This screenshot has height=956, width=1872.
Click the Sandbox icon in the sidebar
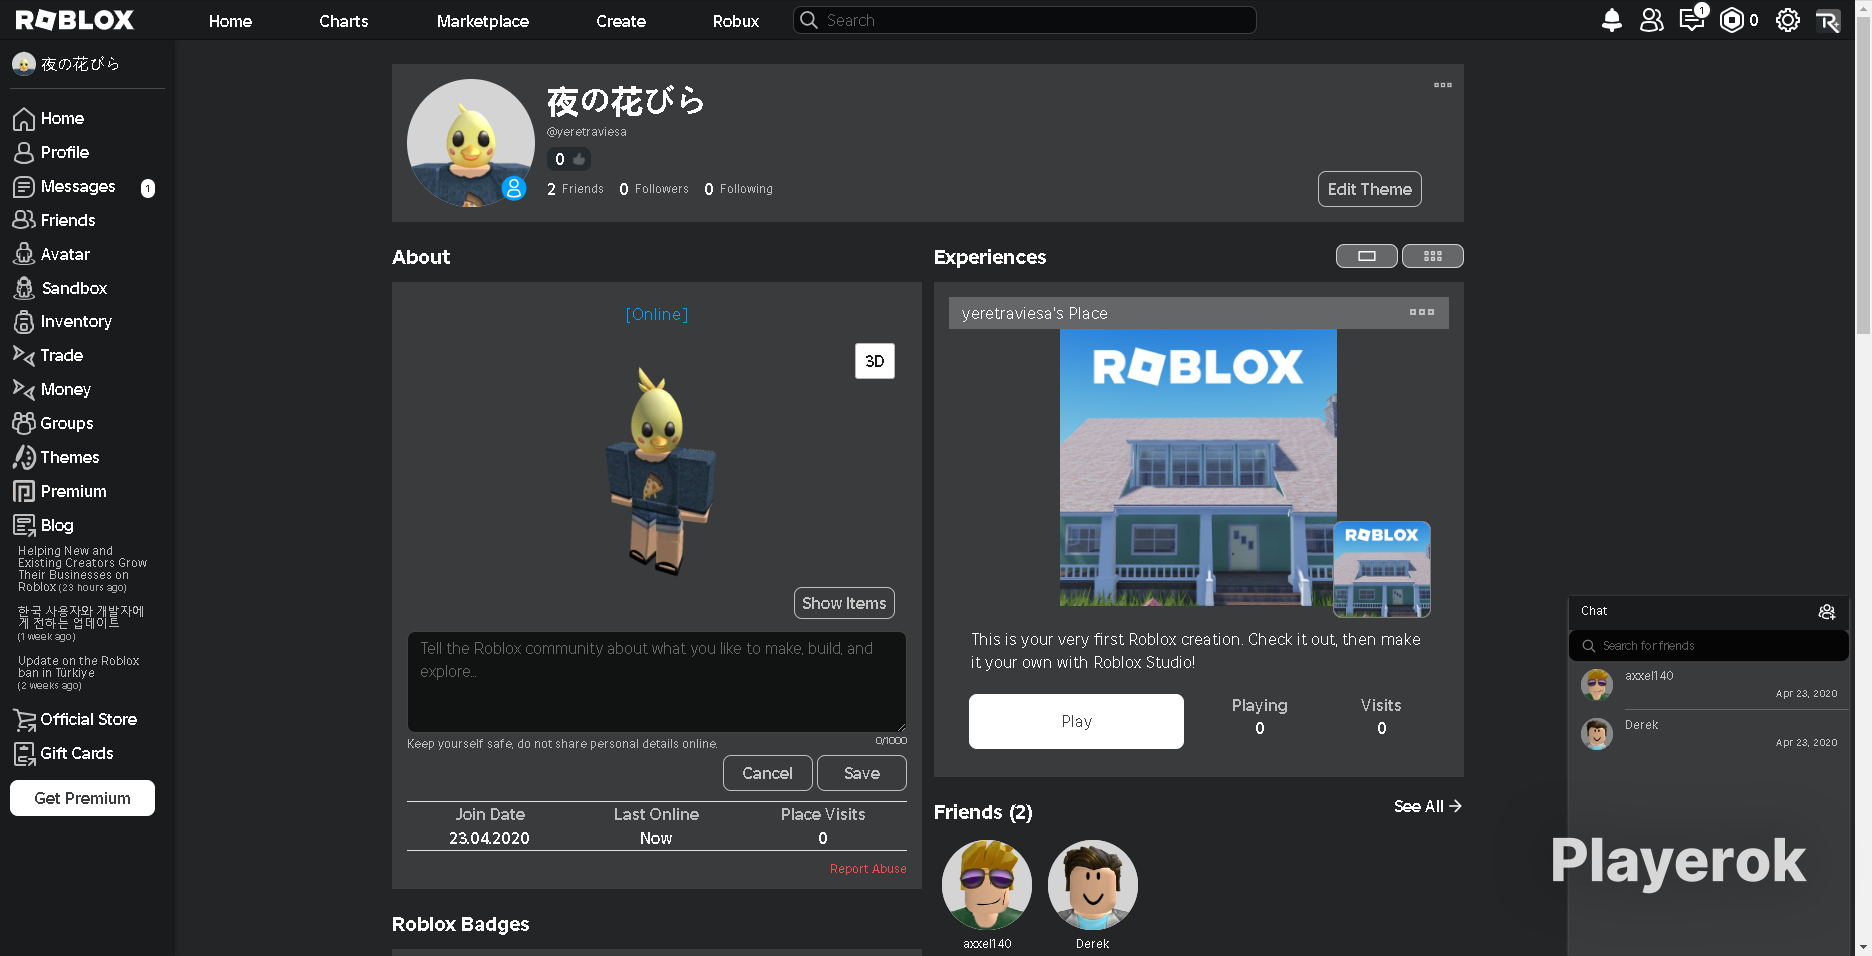point(24,288)
